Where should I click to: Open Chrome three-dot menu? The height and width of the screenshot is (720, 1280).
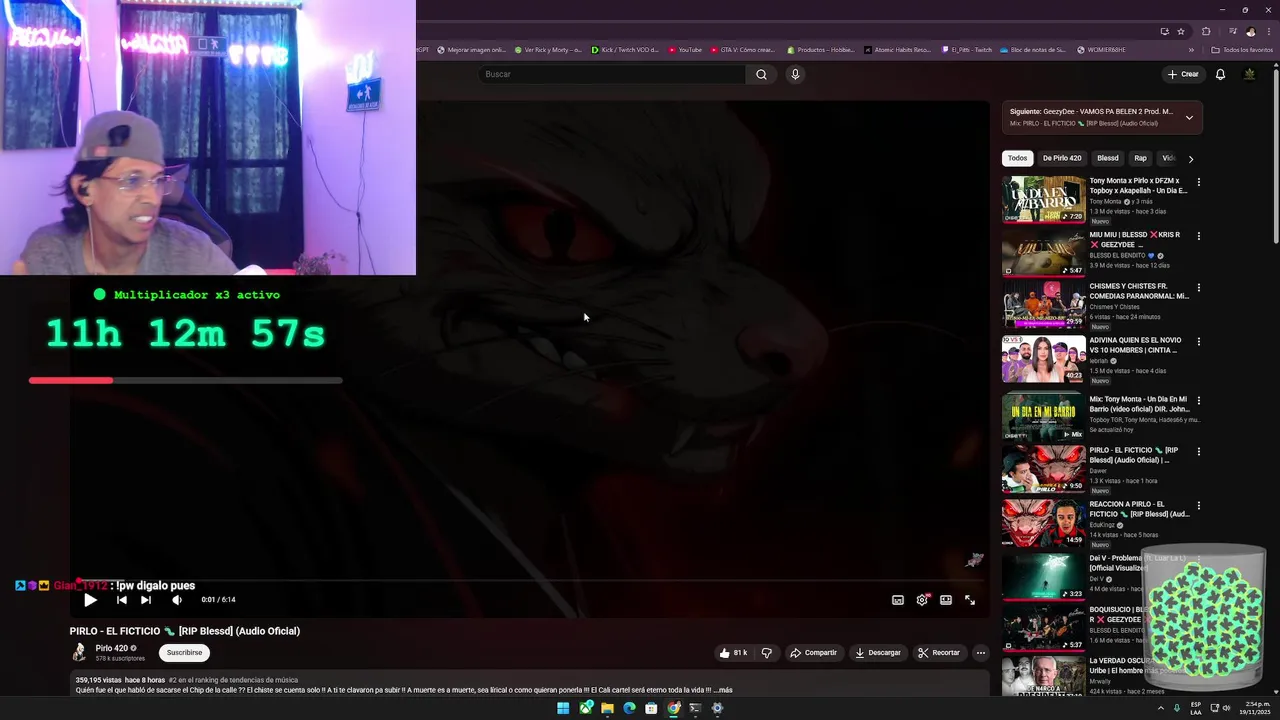pos(1268,31)
